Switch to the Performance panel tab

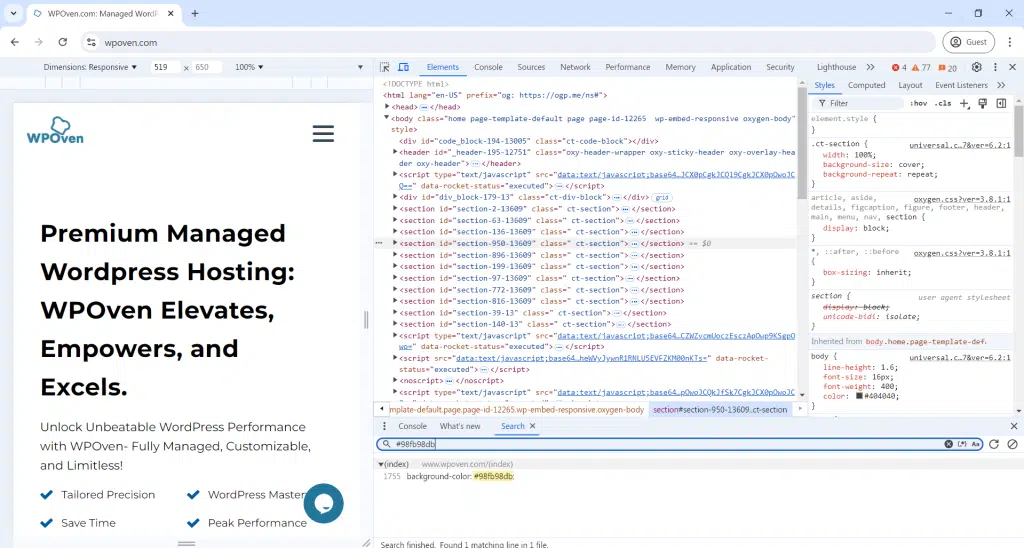point(628,67)
